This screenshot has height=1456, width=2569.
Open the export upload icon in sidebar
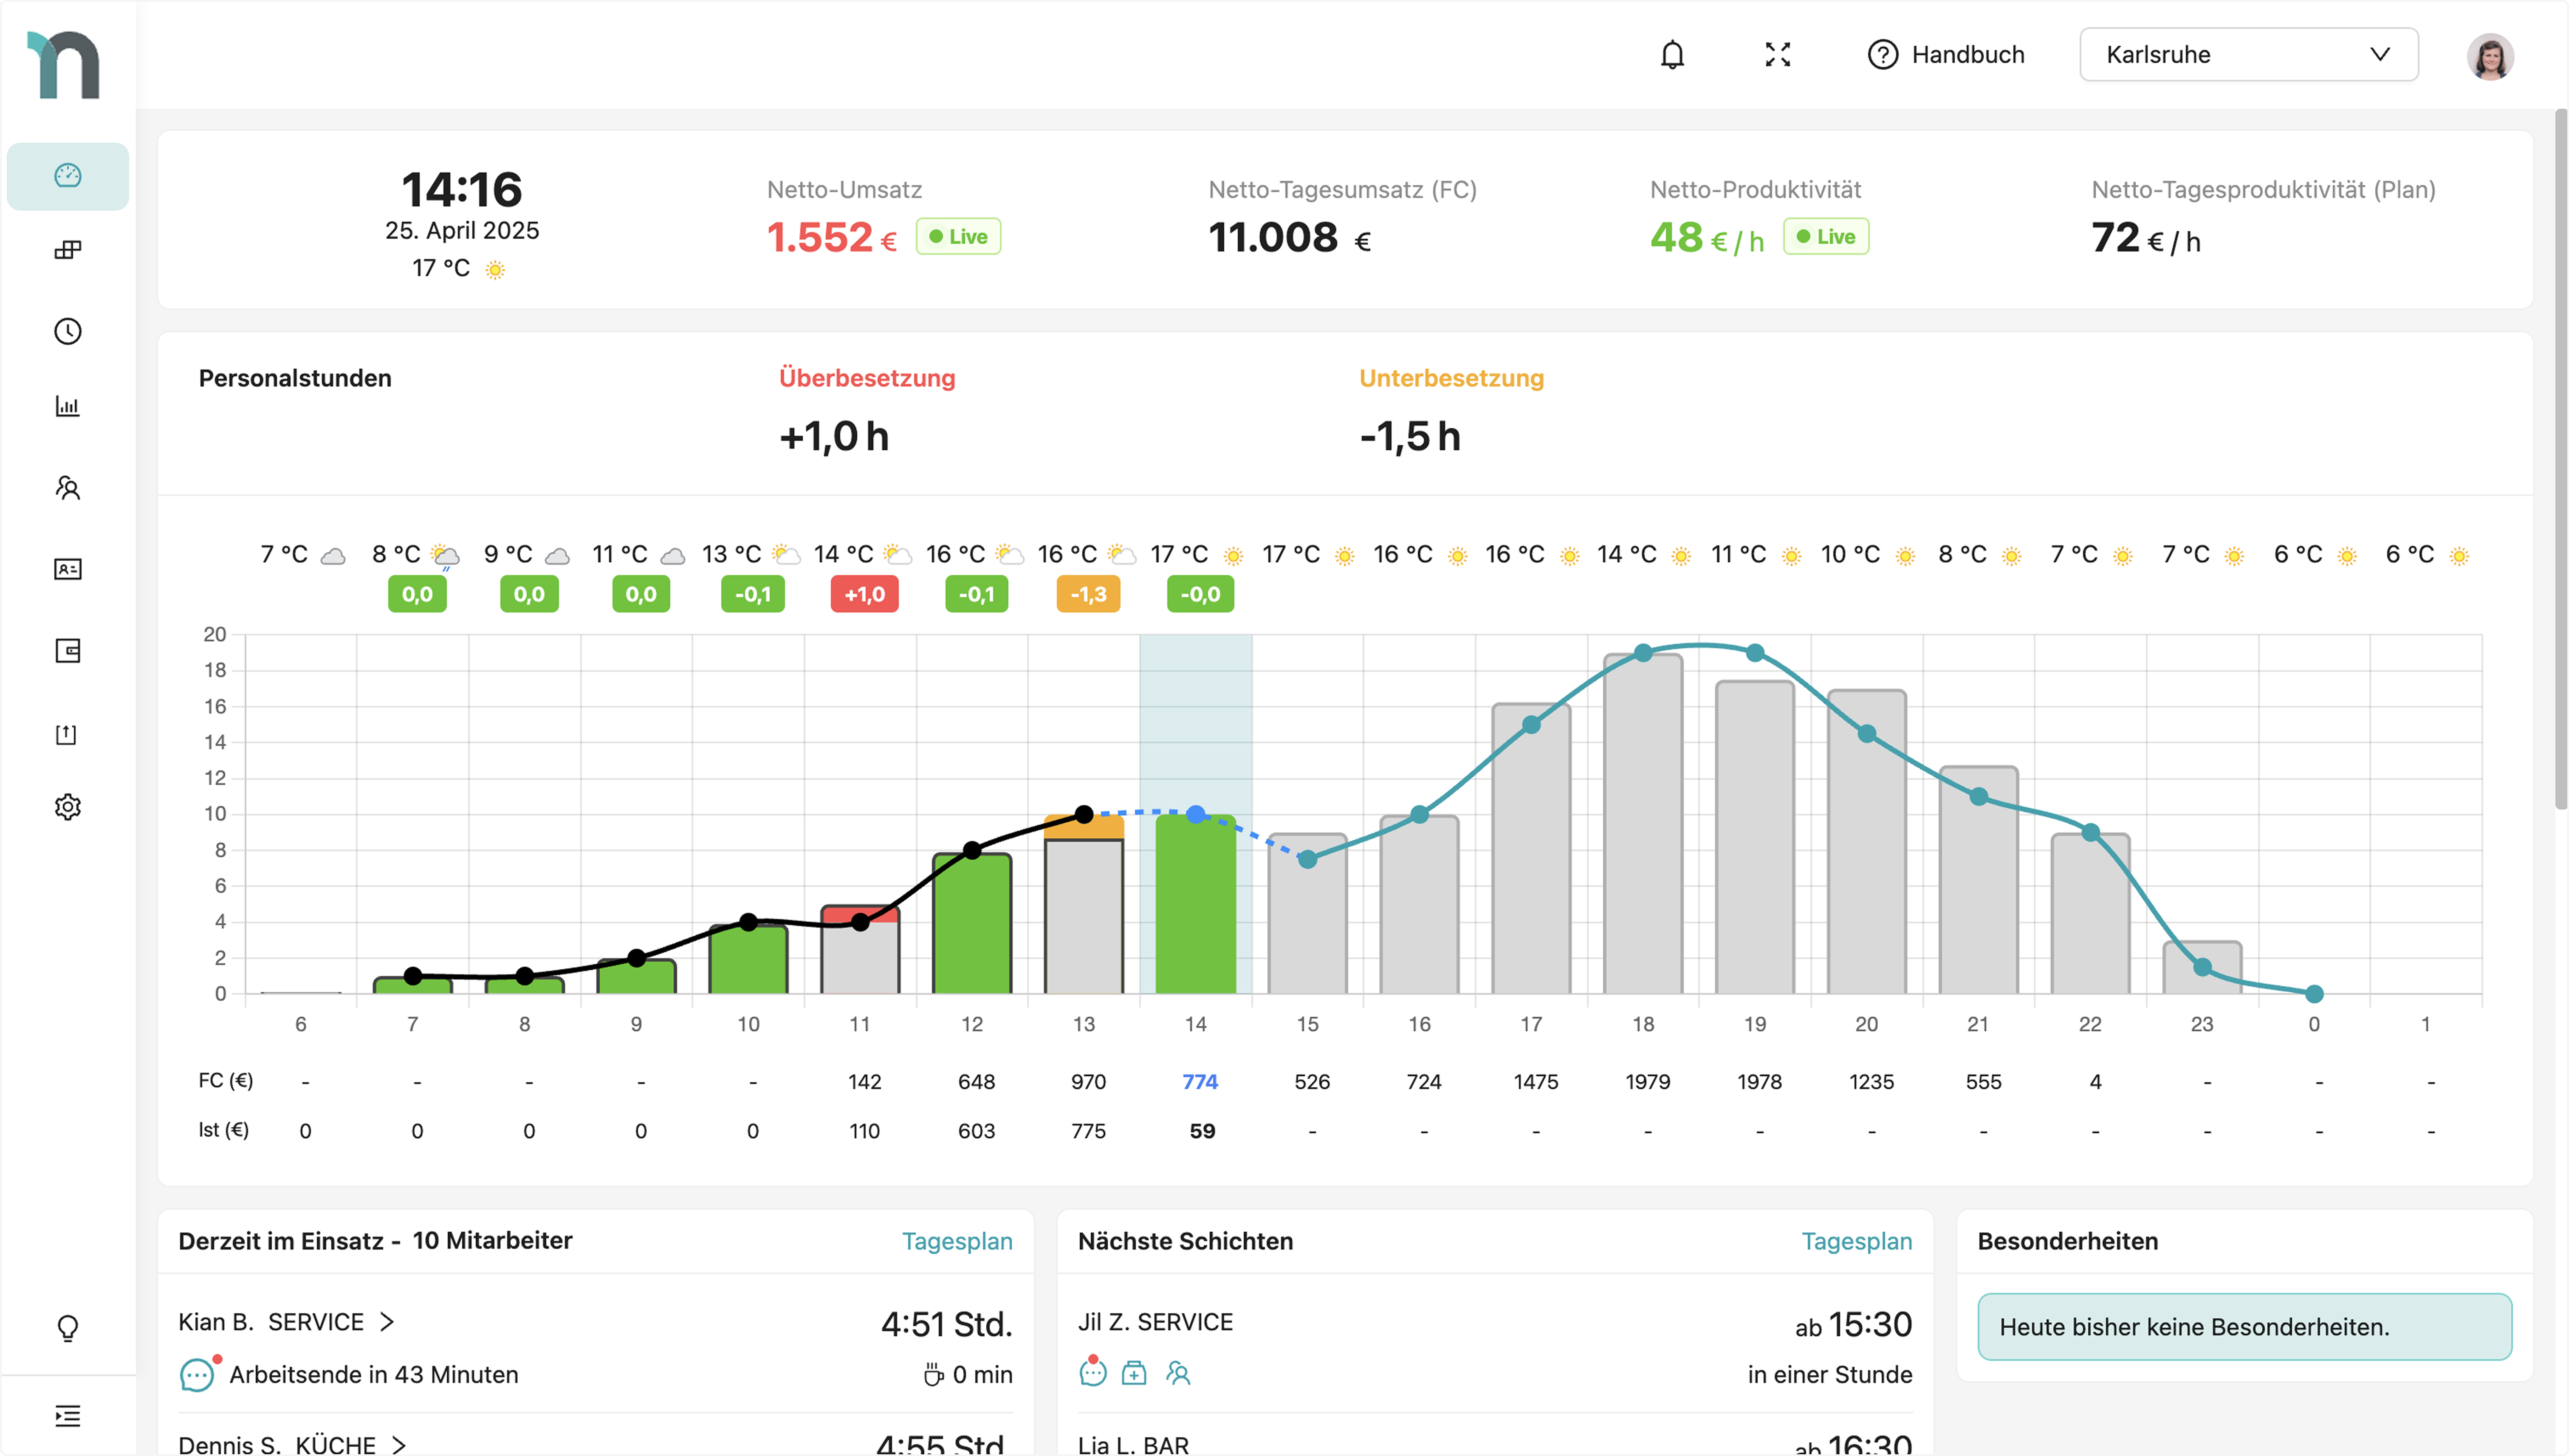click(66, 734)
